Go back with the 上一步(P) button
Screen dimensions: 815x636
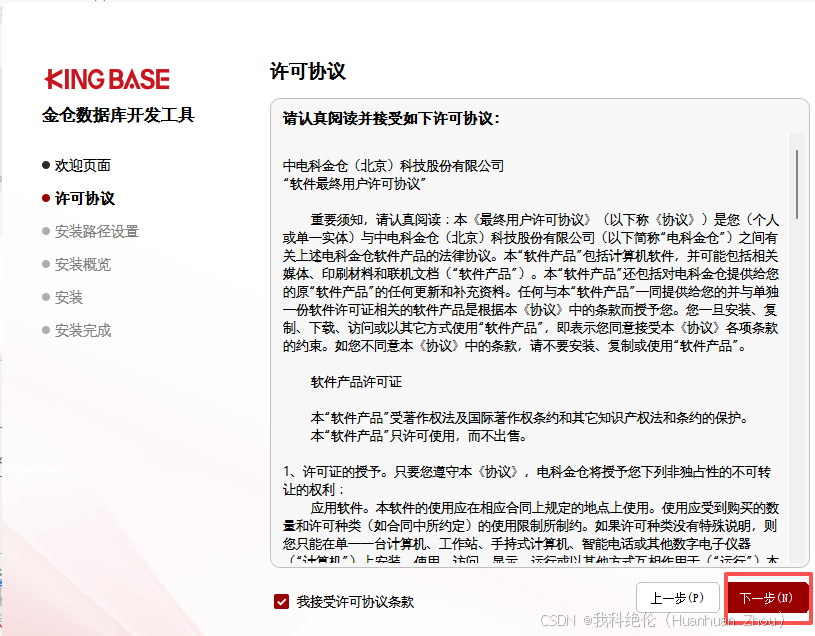click(x=678, y=598)
